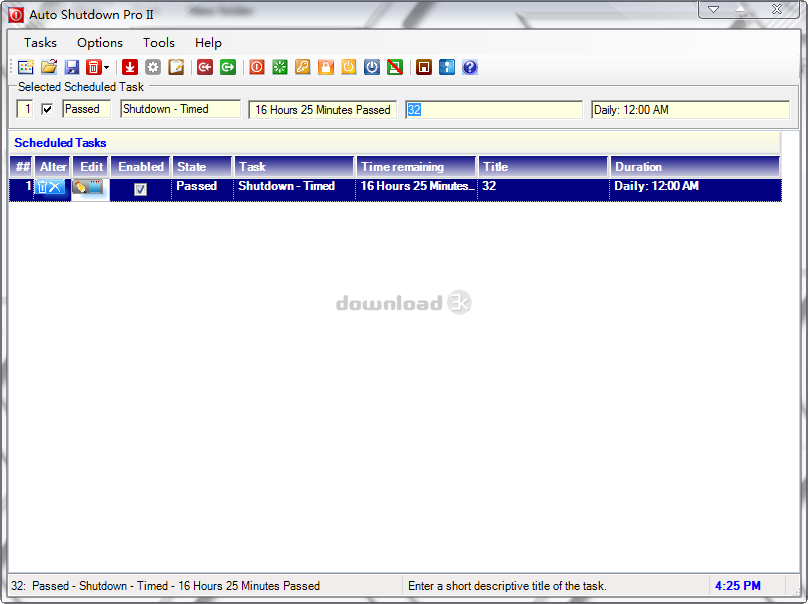Toggle Enabled checkbox in task row 1
Image resolution: width=808 pixels, height=604 pixels.
[x=140, y=189]
